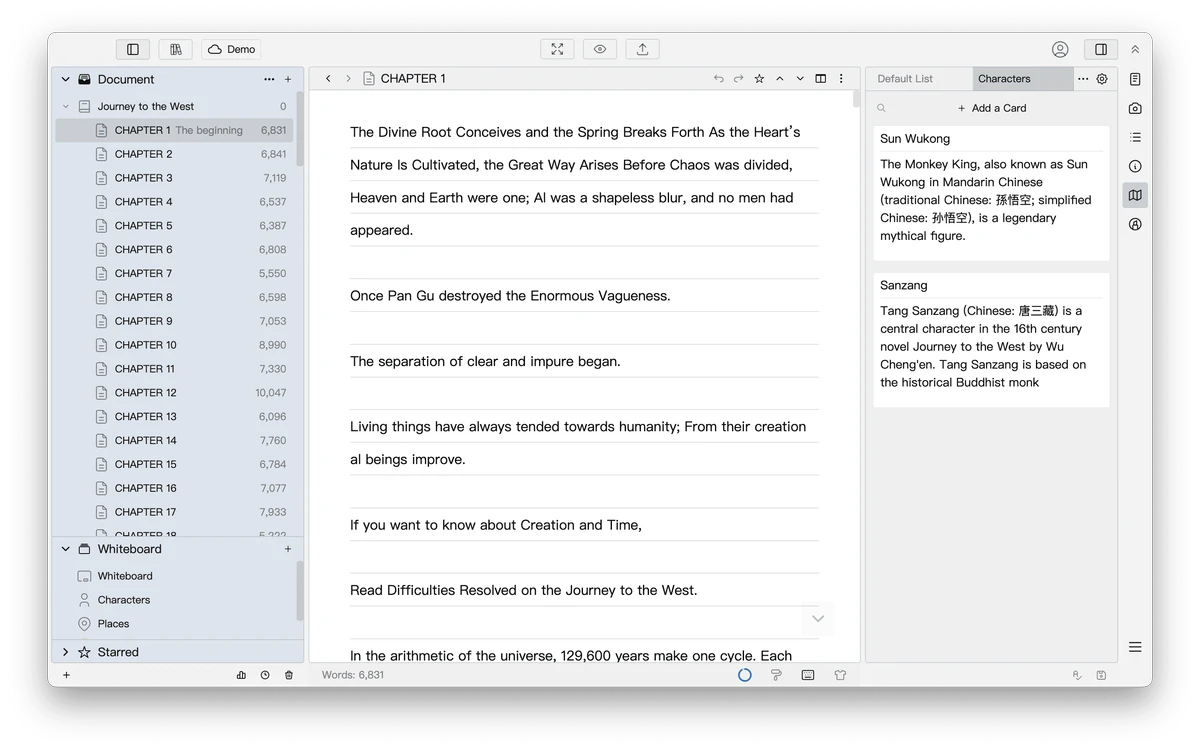This screenshot has width=1200, height=750.
Task: Toggle the right sidebar panel
Action: [1101, 49]
